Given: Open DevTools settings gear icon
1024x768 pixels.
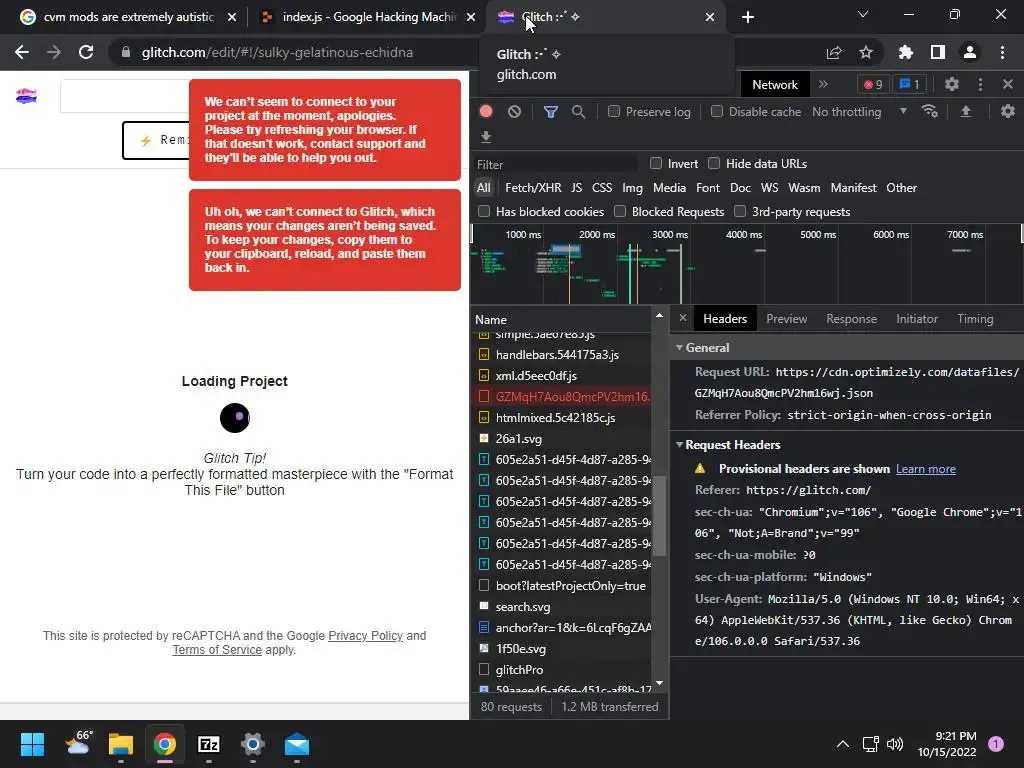Looking at the screenshot, I should coord(952,84).
